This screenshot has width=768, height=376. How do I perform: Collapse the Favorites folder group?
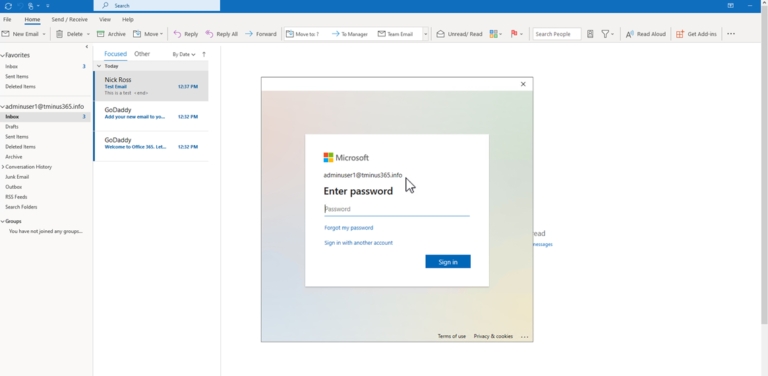coord(2,55)
